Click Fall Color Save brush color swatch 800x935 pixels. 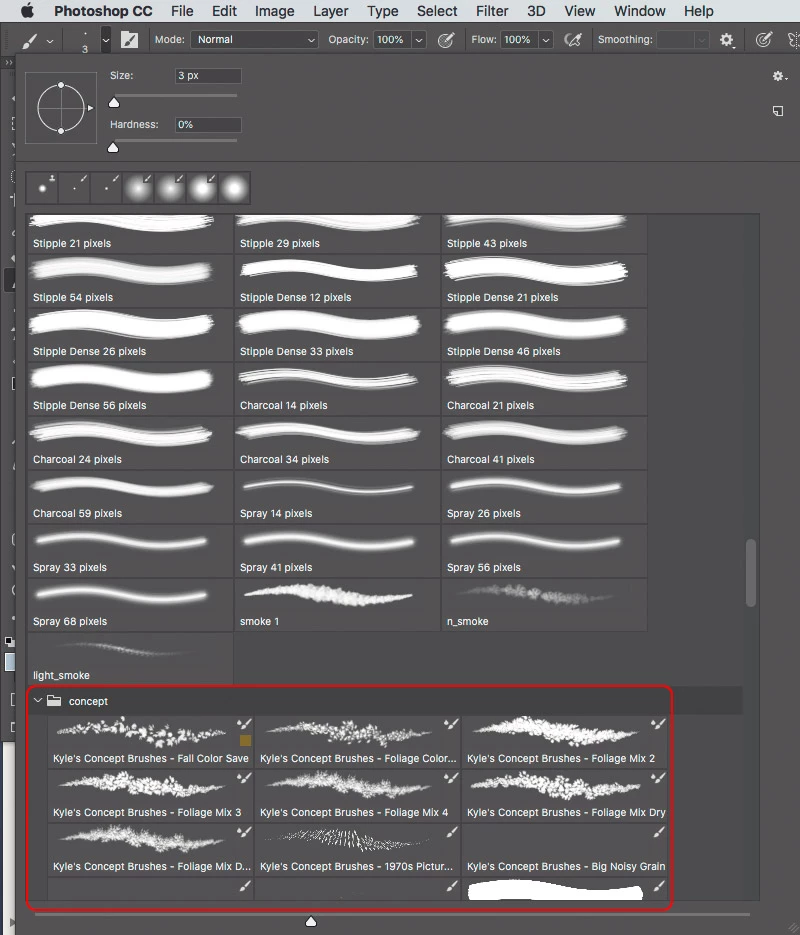(x=245, y=741)
